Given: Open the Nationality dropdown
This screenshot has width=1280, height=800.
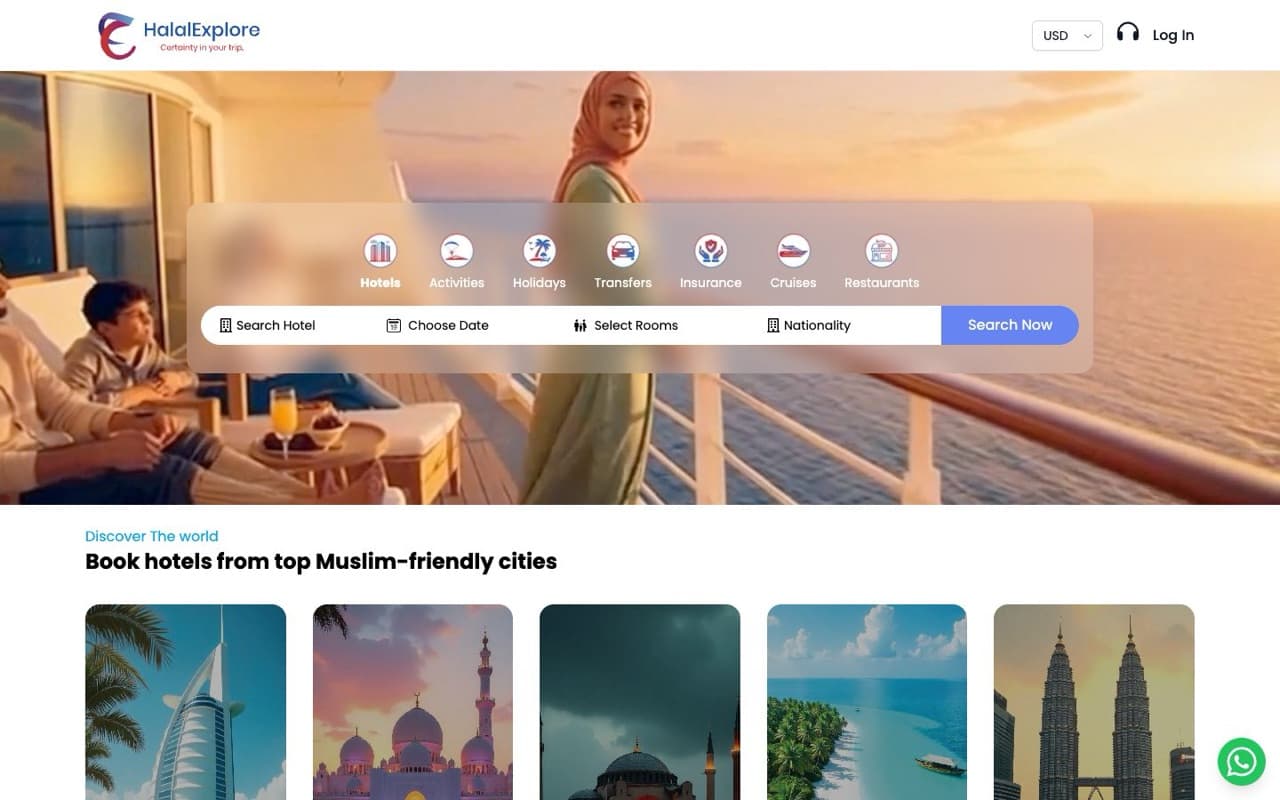Looking at the screenshot, I should (845, 325).
